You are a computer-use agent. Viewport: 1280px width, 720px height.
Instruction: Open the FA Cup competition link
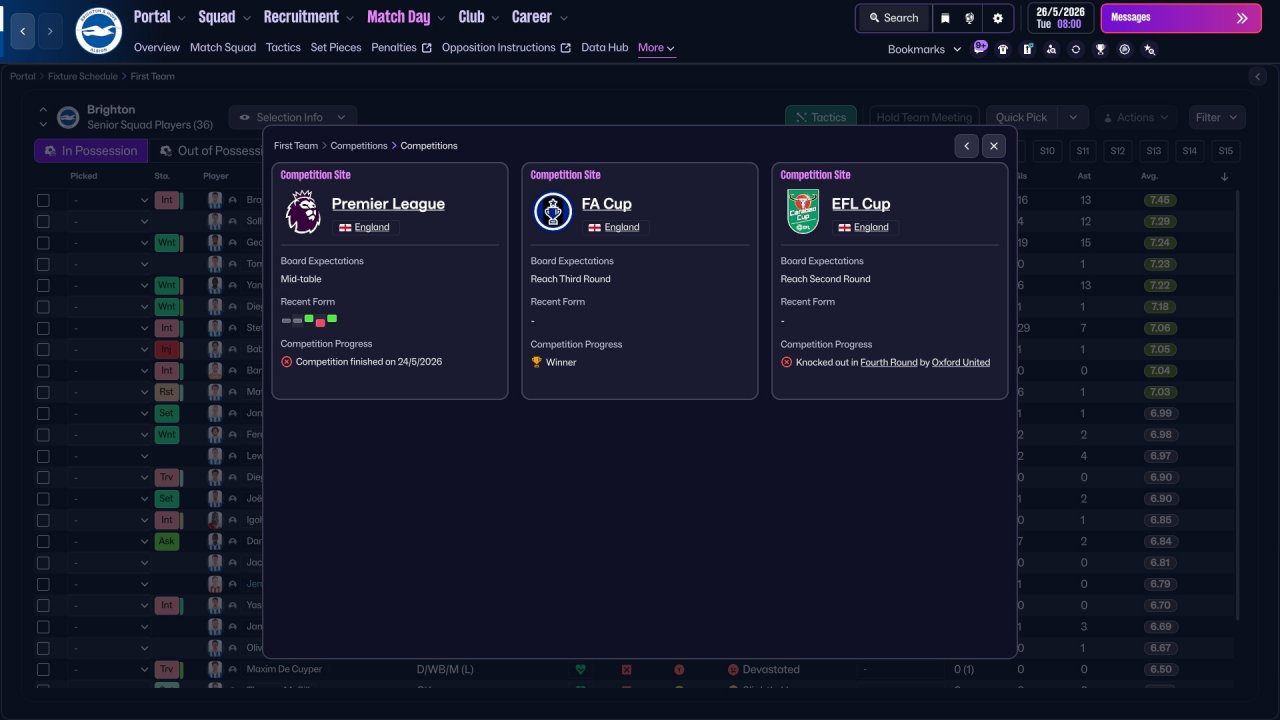tap(607, 204)
